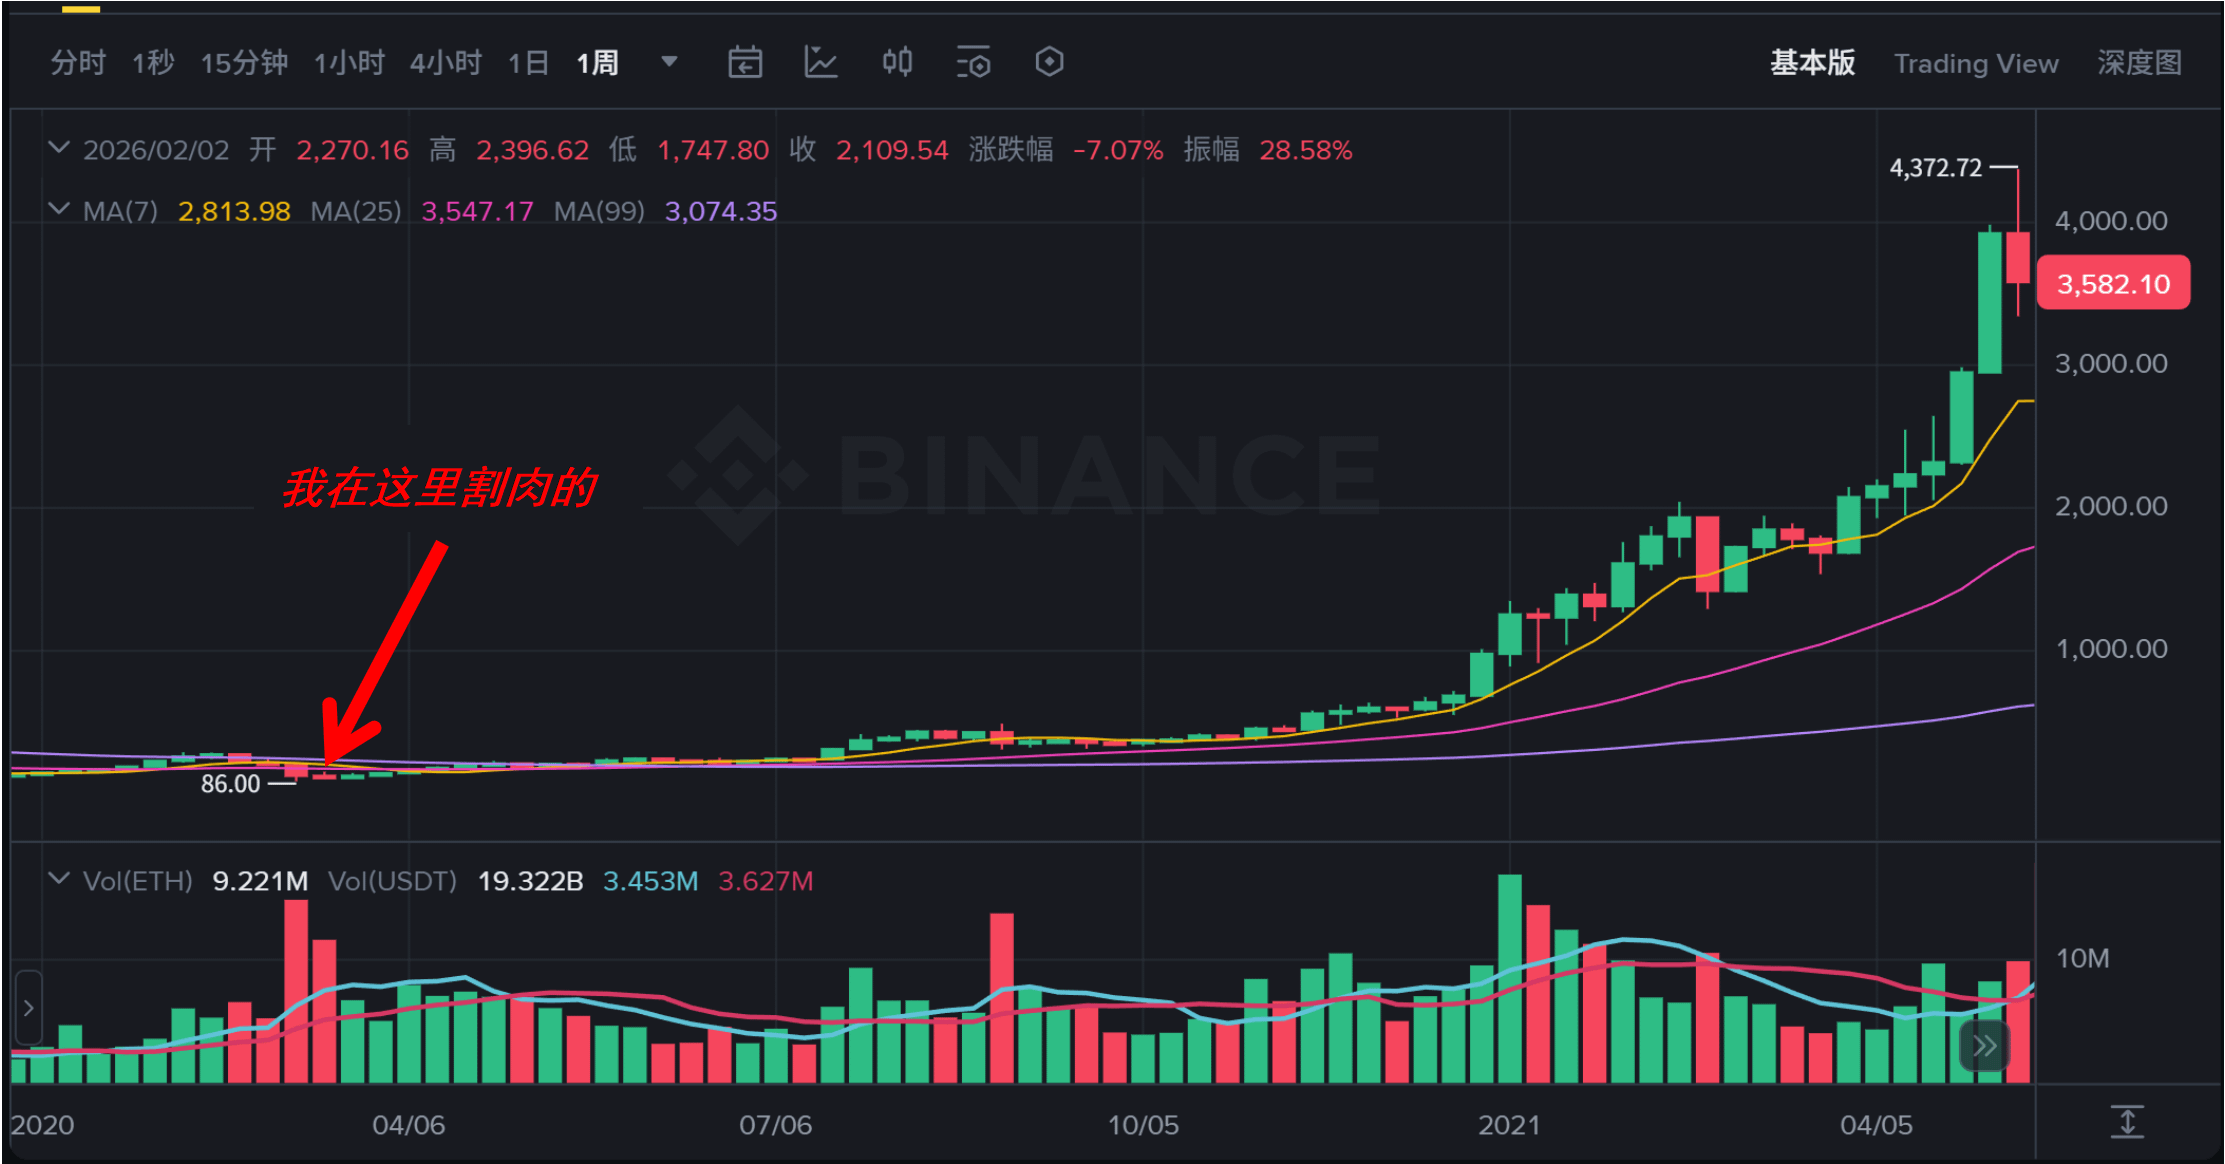
Task: Click the 3,582.10 current price label
Action: [2113, 284]
